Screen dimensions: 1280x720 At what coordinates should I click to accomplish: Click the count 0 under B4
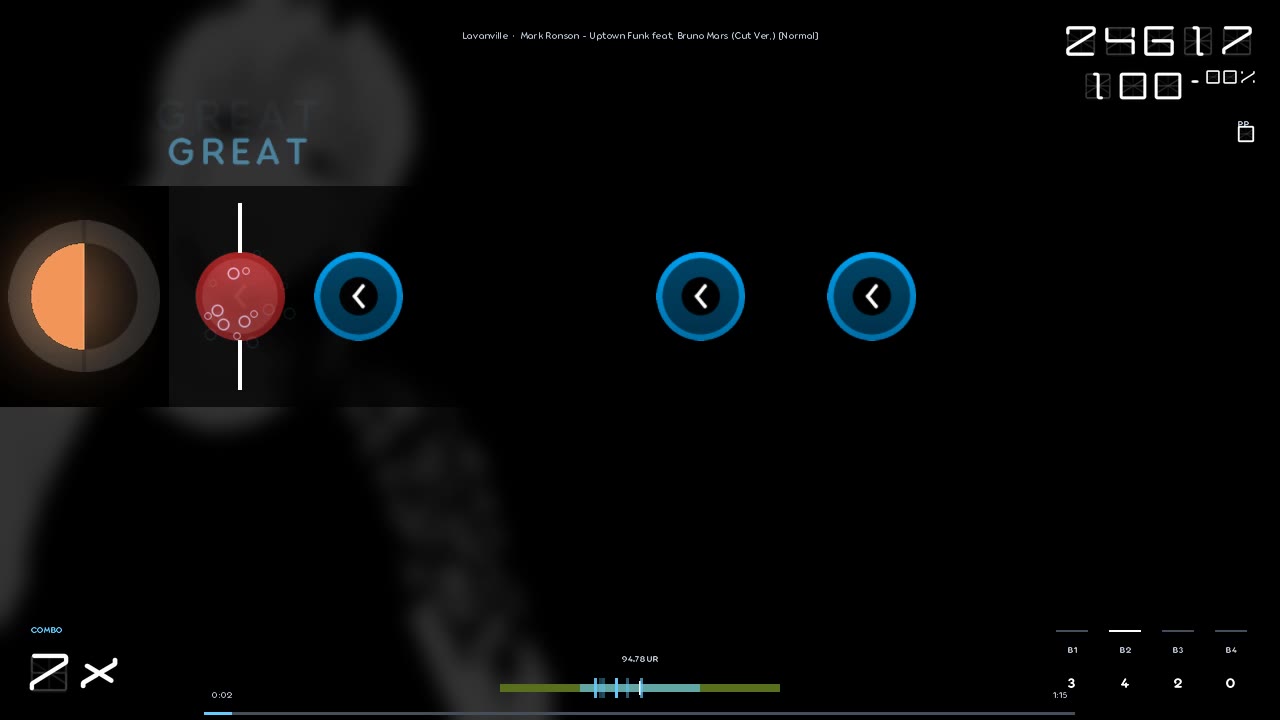point(1231,683)
